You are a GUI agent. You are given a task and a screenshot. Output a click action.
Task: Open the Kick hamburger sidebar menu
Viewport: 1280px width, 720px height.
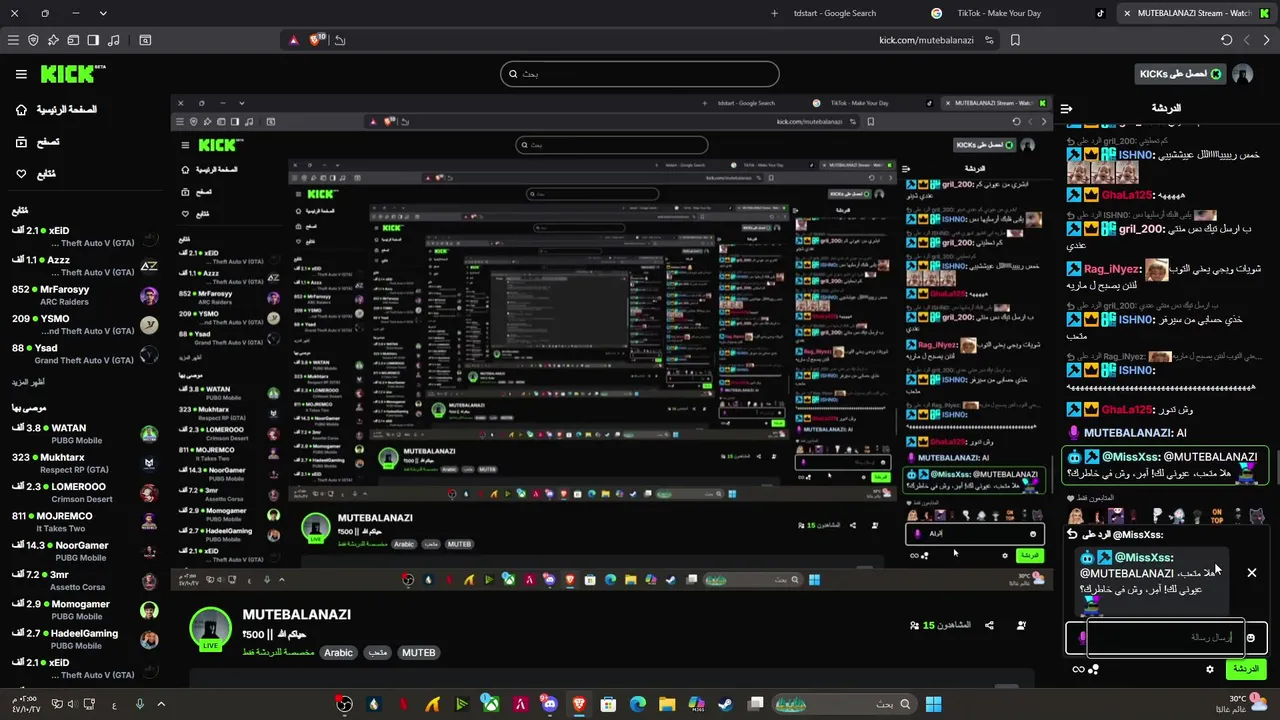(x=21, y=74)
